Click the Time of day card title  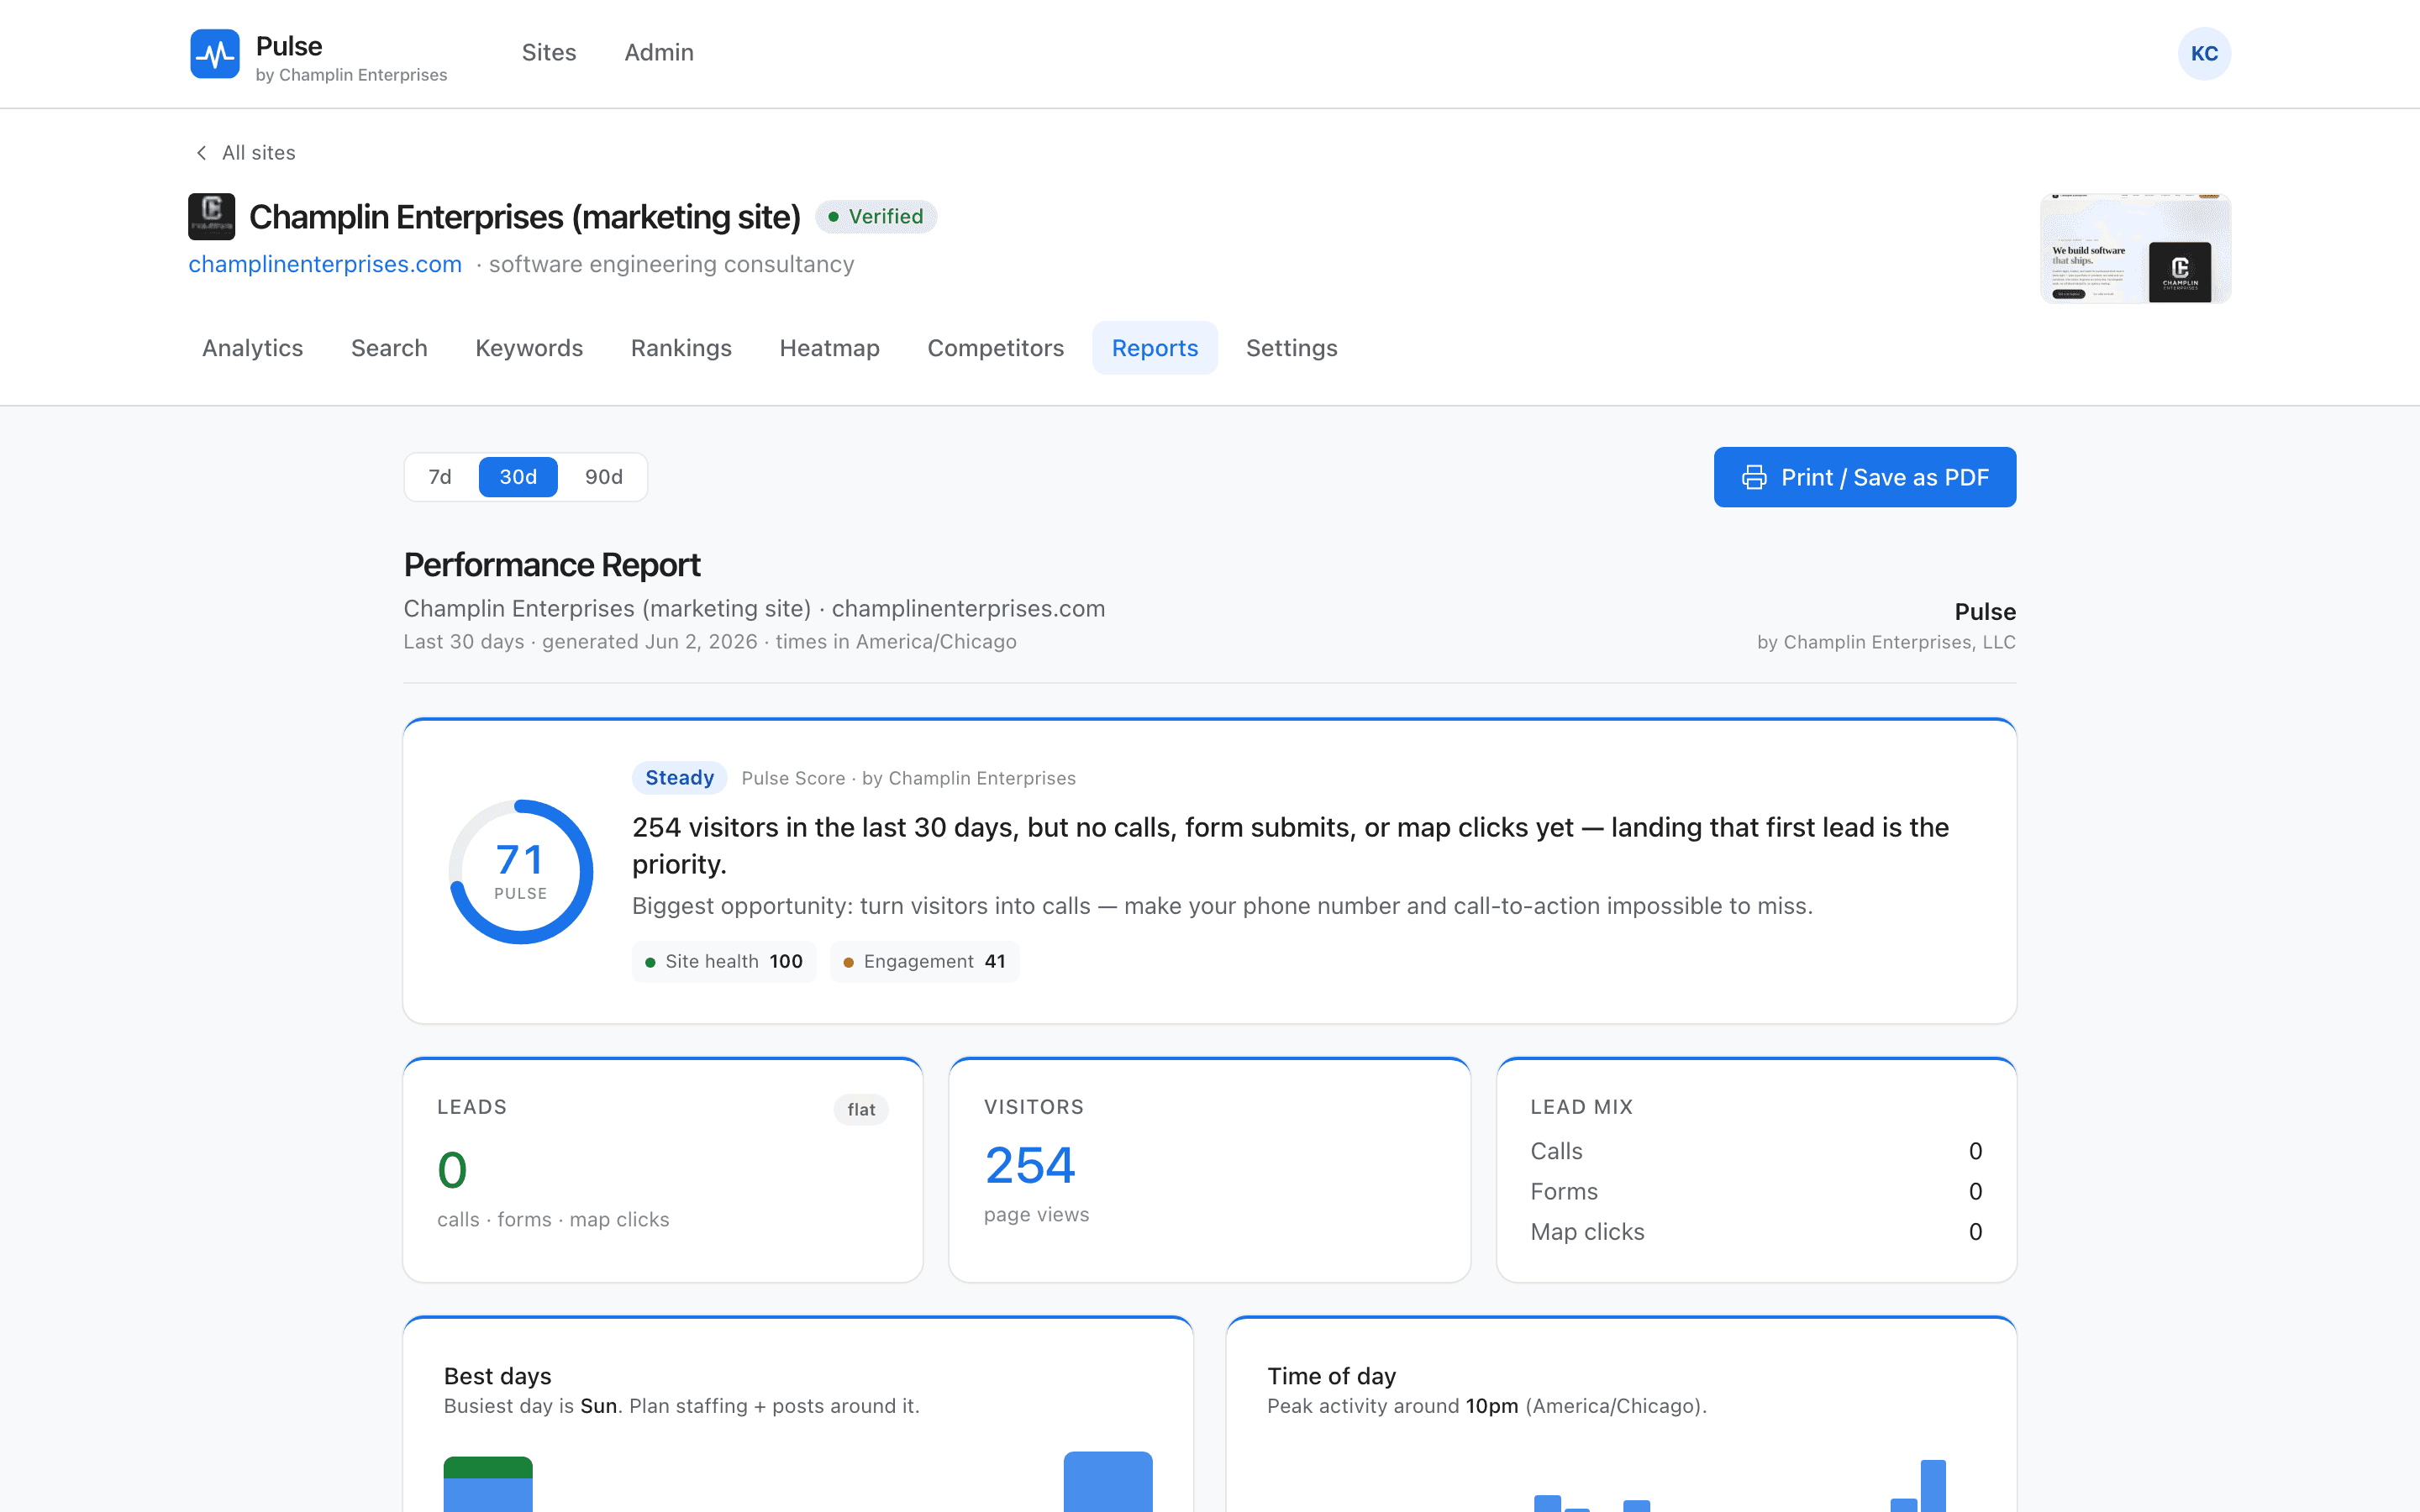pos(1331,1376)
